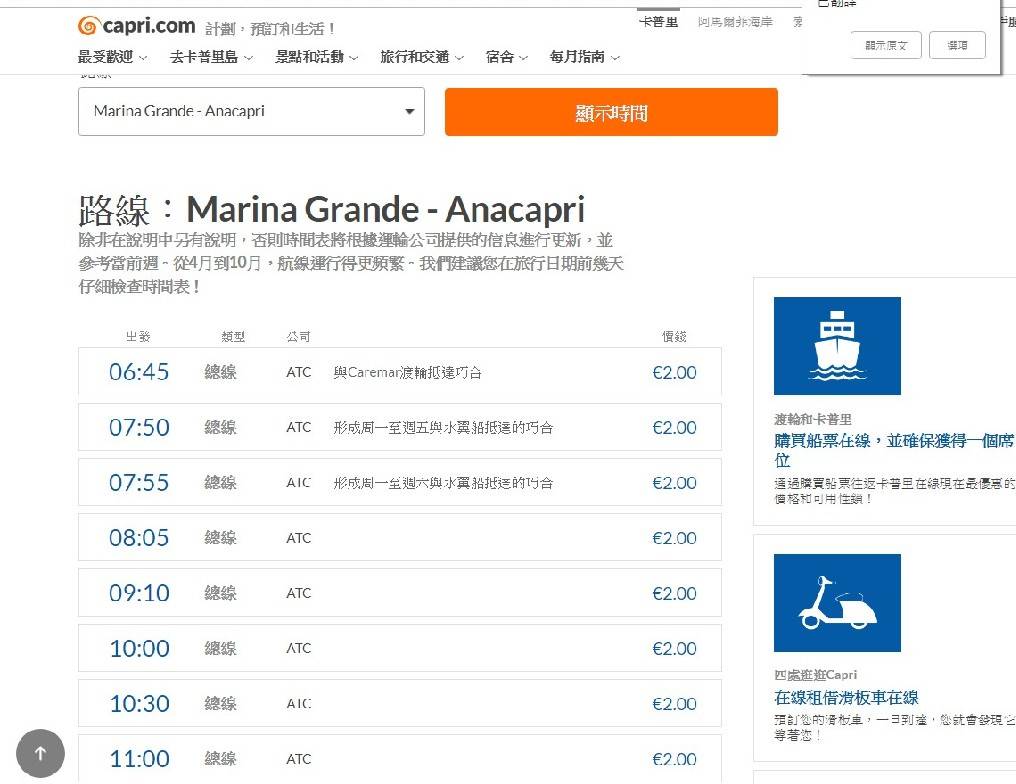Click the capri.com logo
Image resolution: width=1016 pixels, height=784 pixels.
(x=136, y=26)
